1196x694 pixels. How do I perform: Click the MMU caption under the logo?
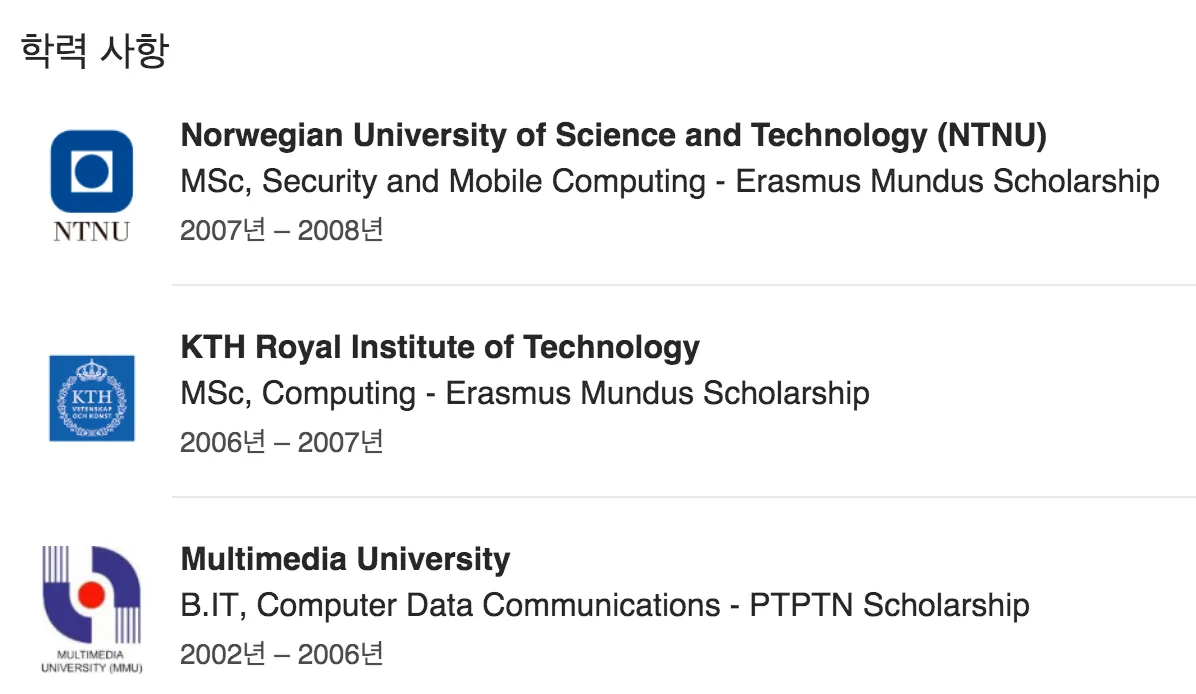[x=92, y=661]
